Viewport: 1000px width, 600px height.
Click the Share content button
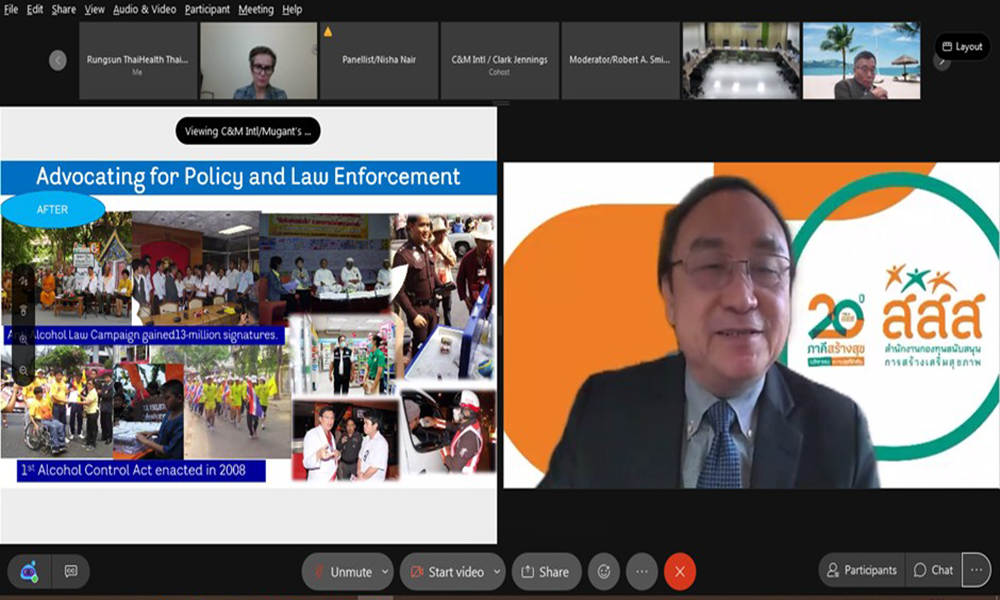coord(546,572)
